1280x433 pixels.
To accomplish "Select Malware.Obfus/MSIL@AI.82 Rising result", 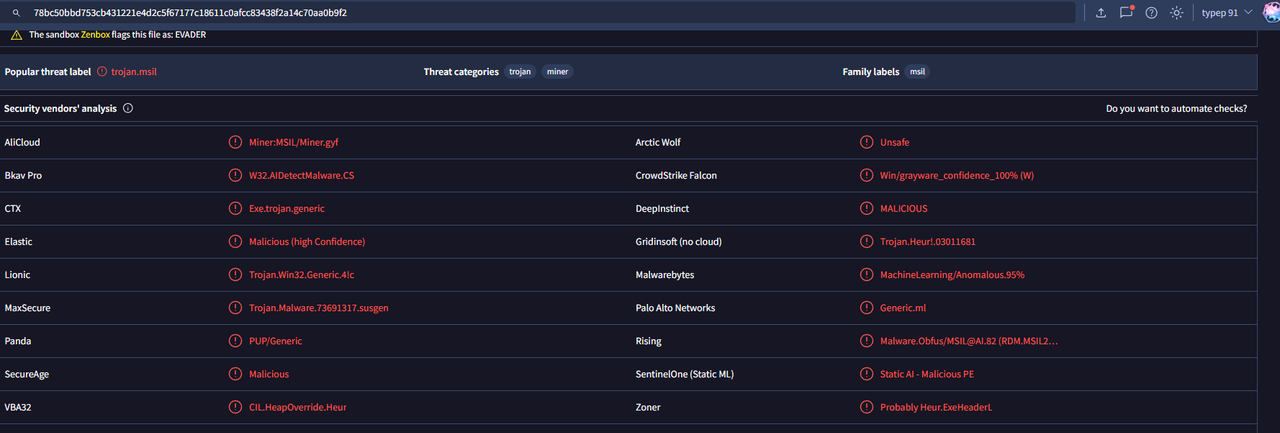I will (969, 341).
